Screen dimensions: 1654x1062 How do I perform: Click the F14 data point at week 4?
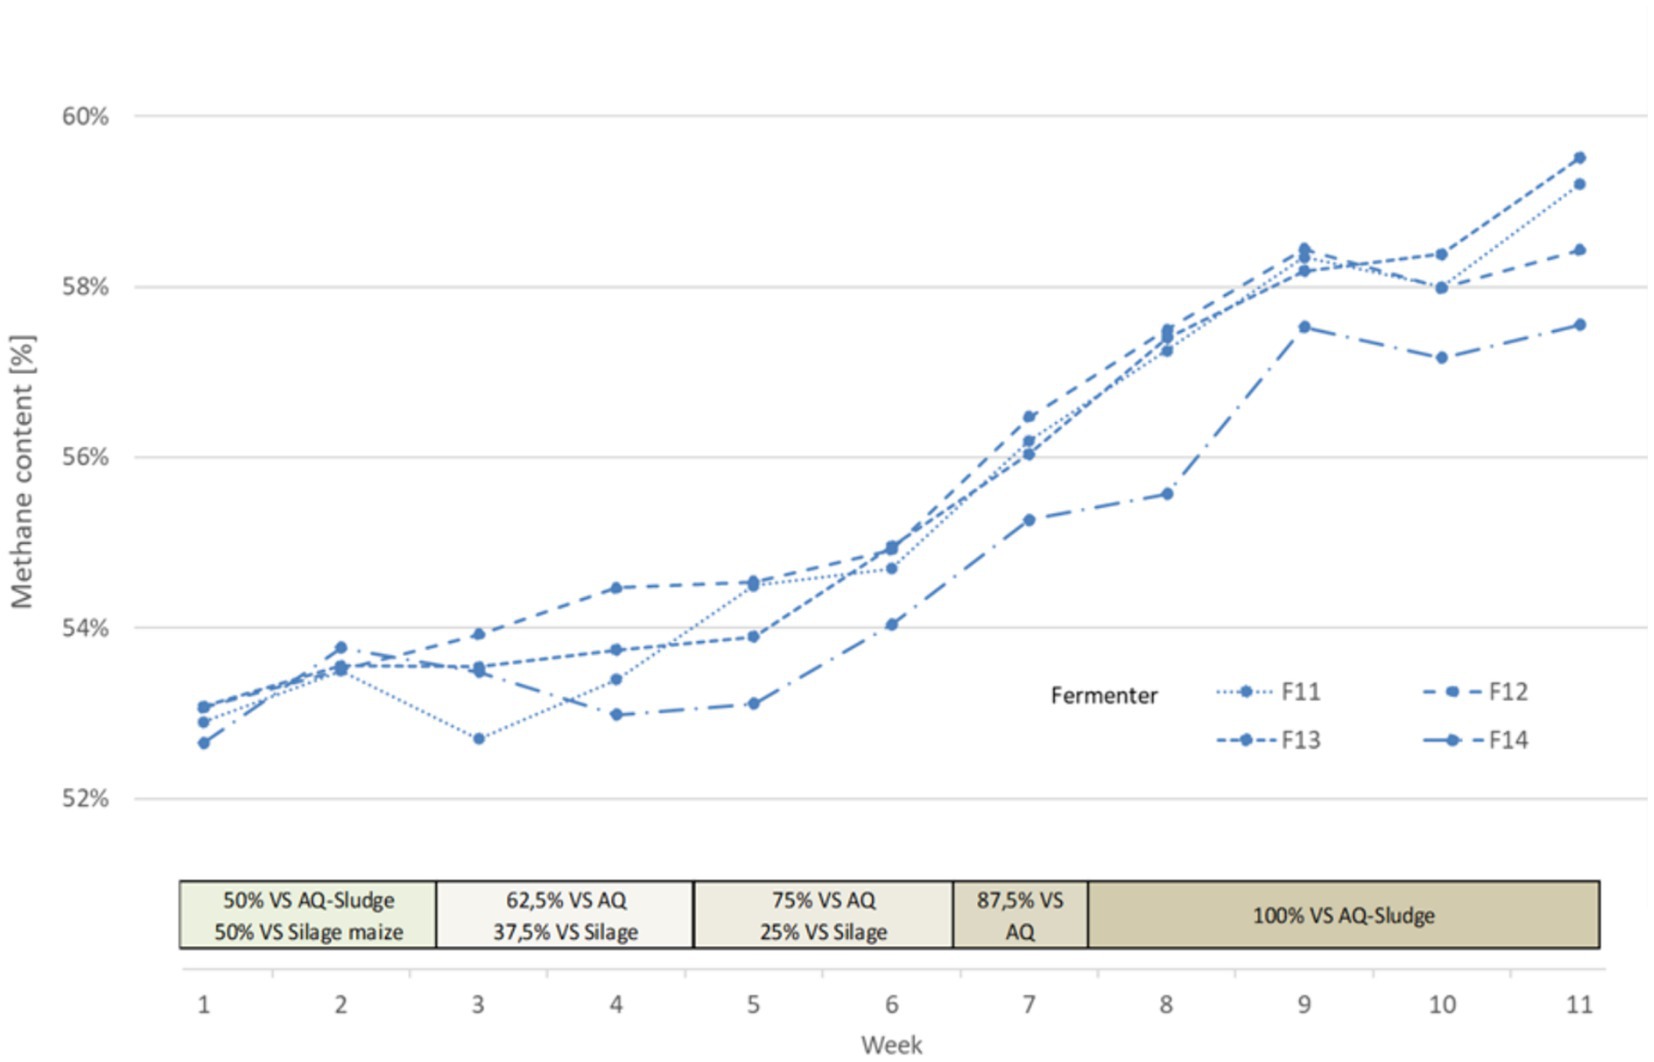click(616, 715)
